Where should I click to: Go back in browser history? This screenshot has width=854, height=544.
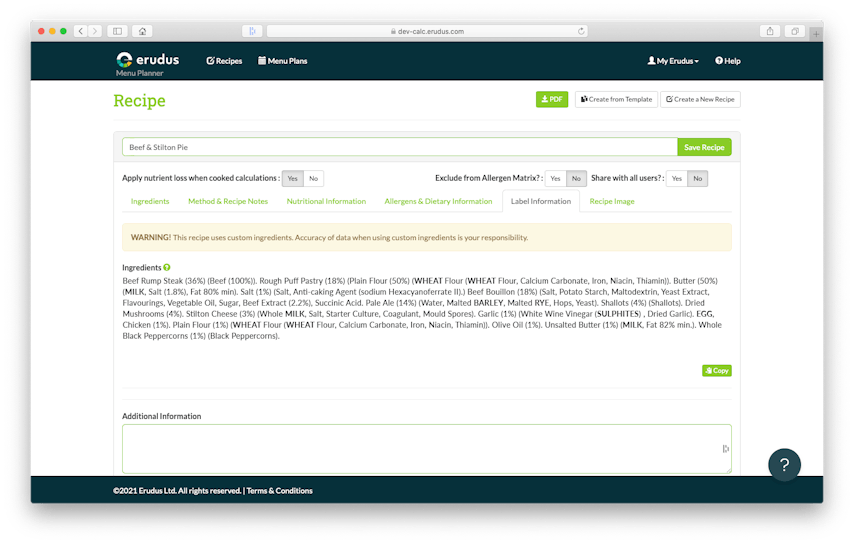(x=81, y=31)
